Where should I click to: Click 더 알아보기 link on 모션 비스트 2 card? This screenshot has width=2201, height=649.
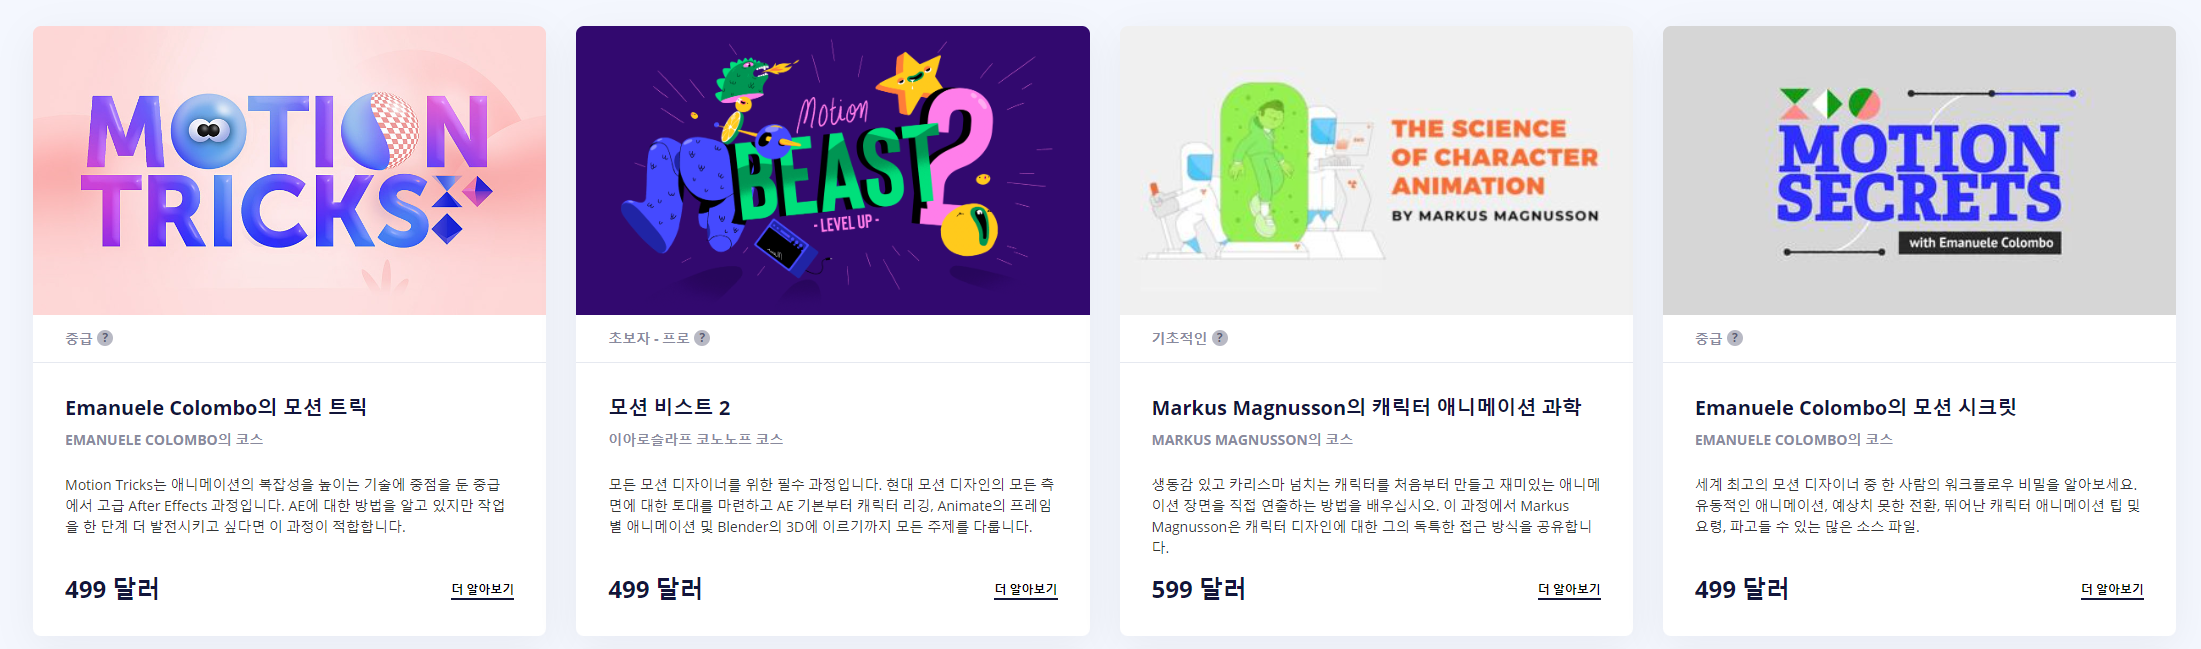click(1026, 590)
